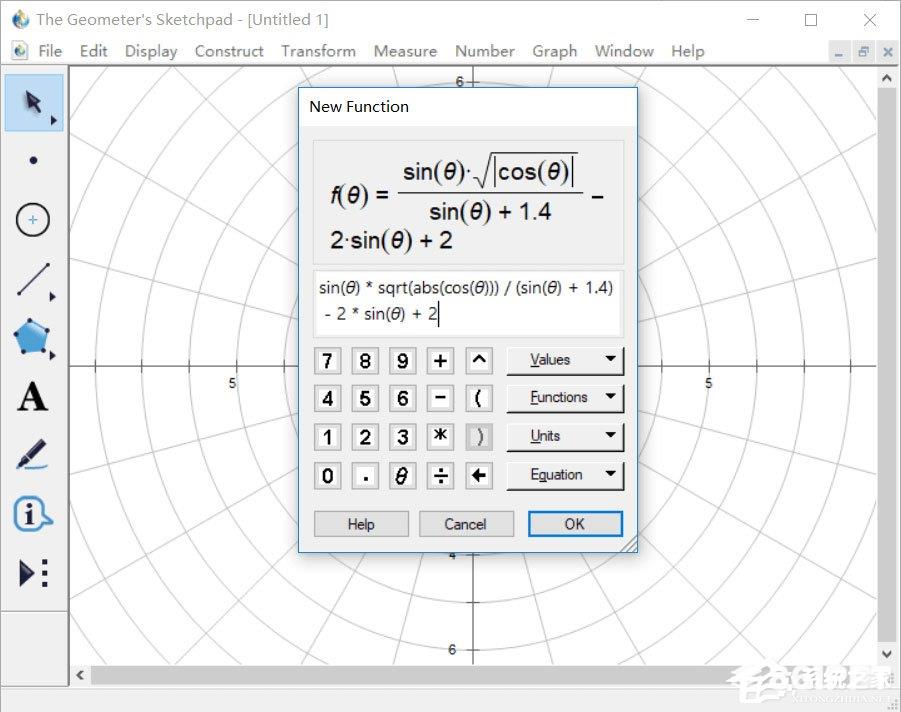Open the Number menu
Viewport: 901px width, 712px height.
pos(484,51)
